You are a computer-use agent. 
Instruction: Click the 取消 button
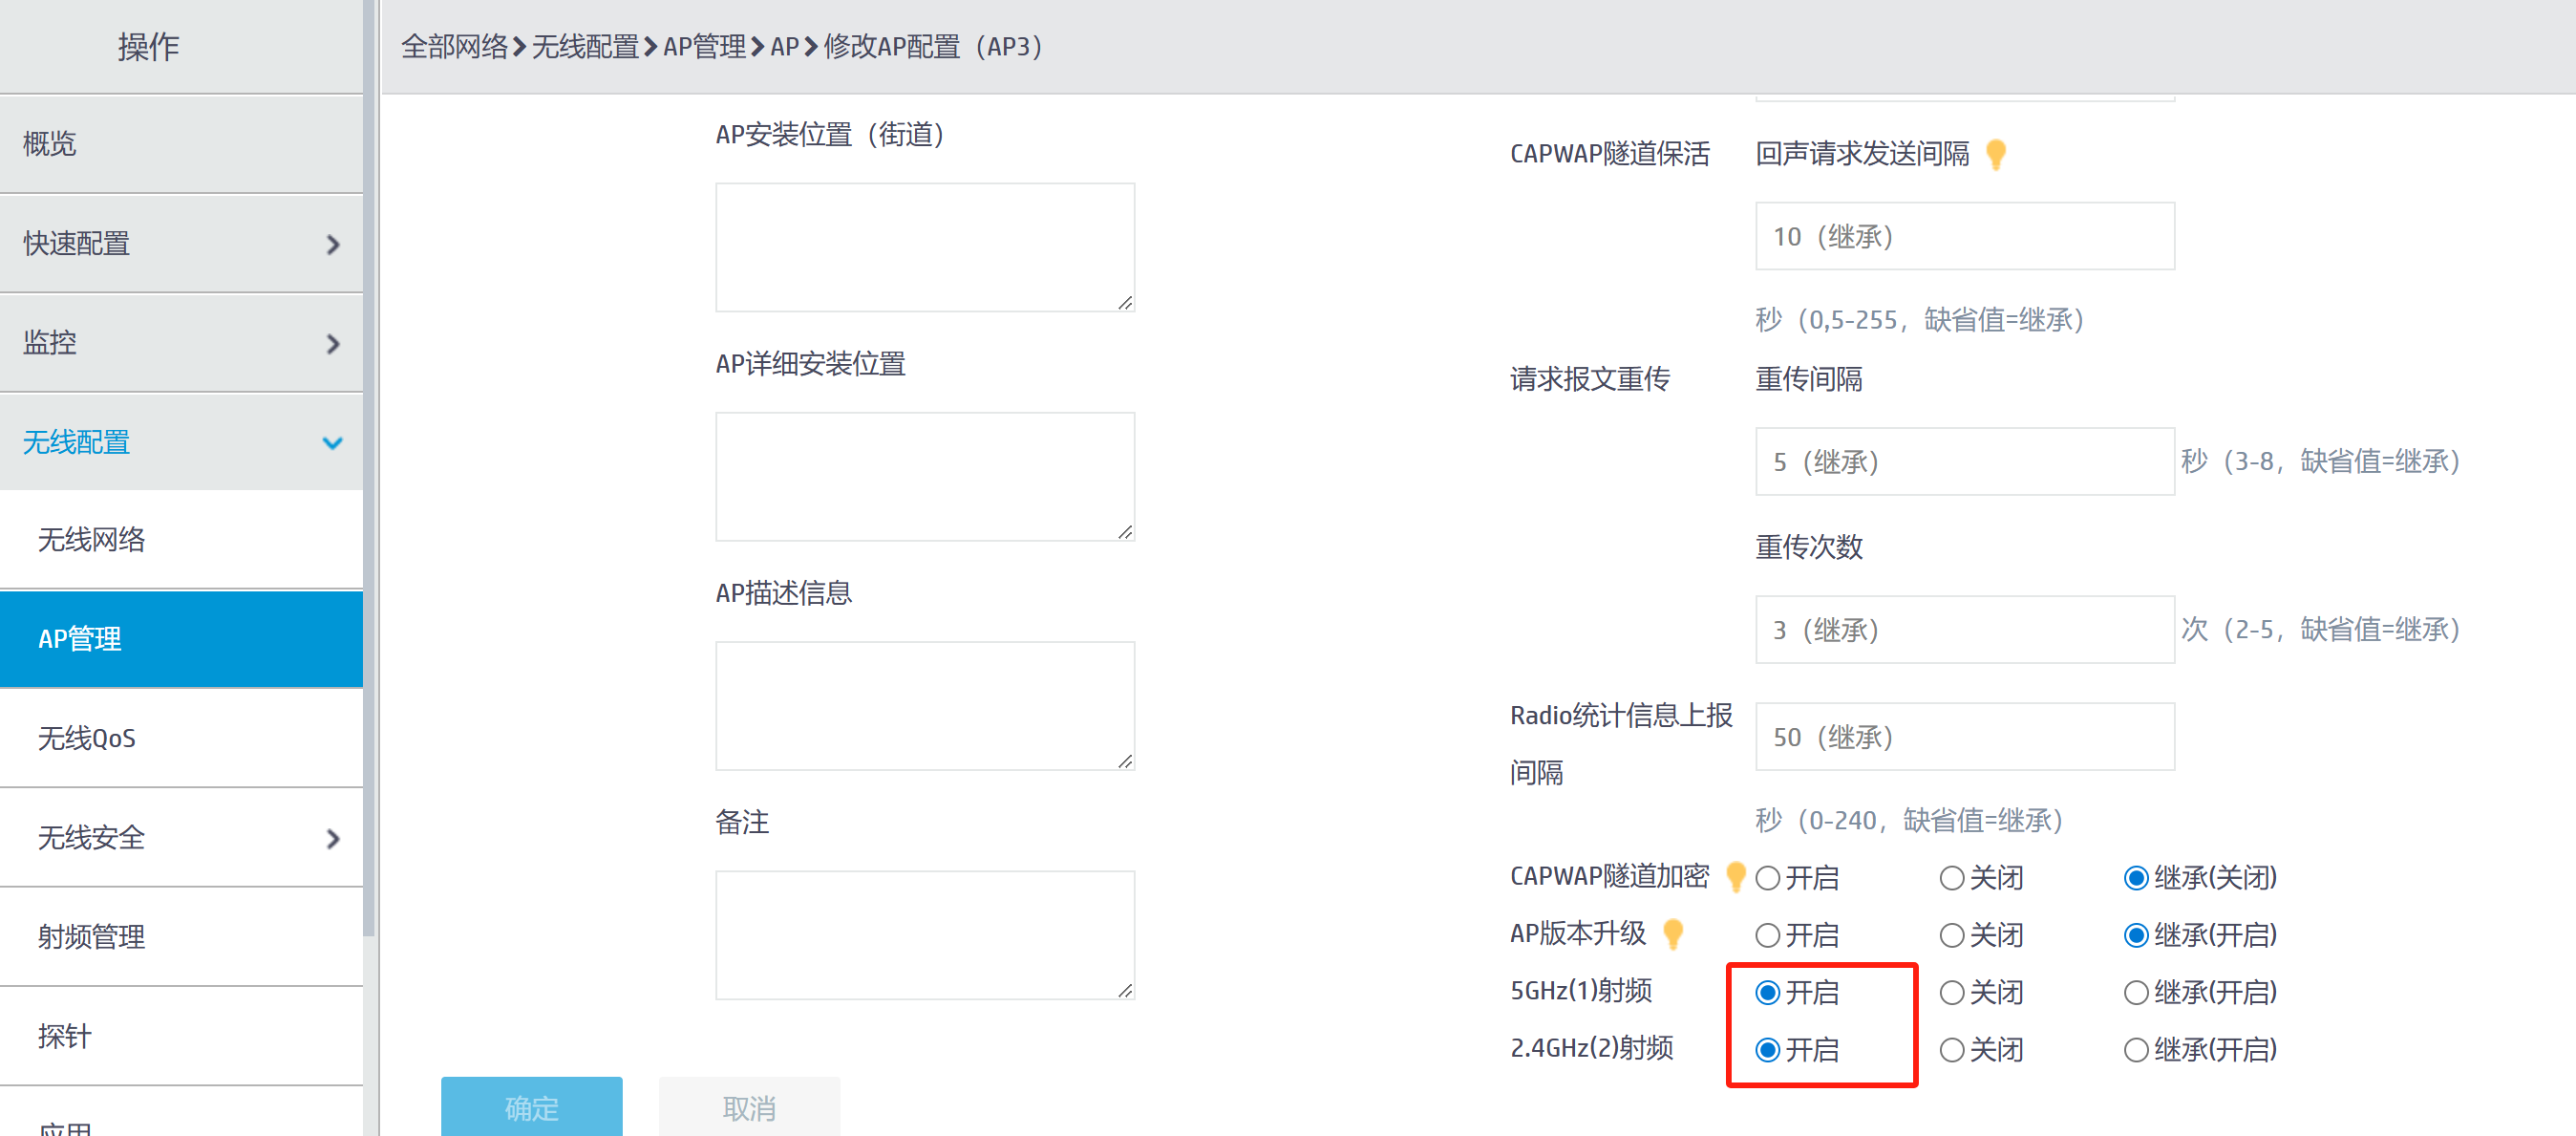tap(748, 1107)
